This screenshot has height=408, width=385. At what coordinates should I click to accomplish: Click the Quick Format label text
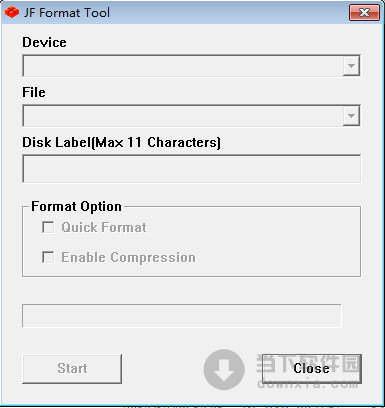click(104, 228)
